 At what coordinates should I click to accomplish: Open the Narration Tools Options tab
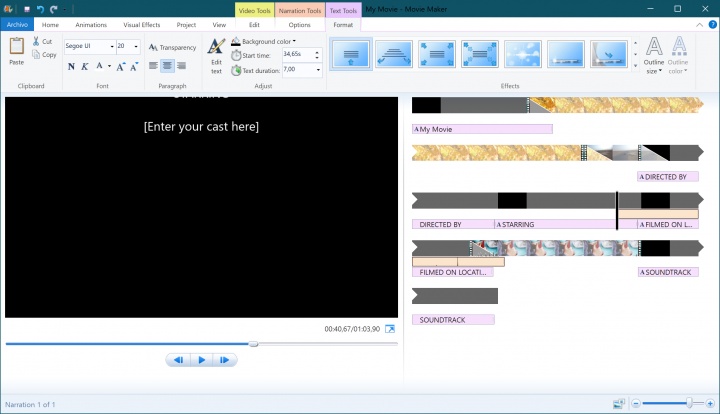[x=299, y=25]
